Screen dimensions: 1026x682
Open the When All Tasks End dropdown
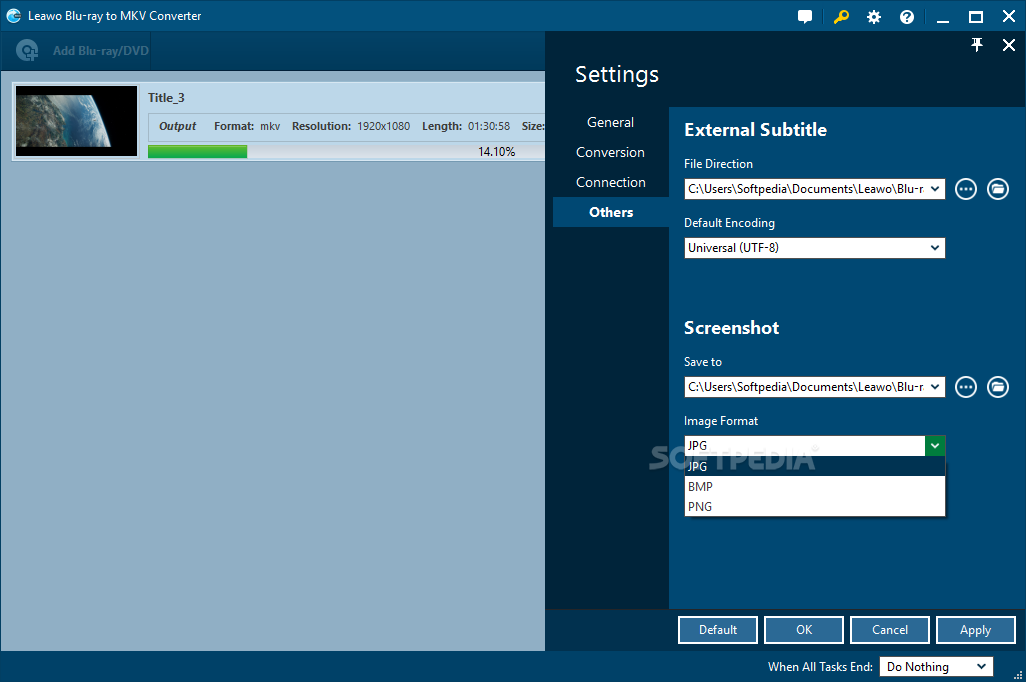pos(936,667)
